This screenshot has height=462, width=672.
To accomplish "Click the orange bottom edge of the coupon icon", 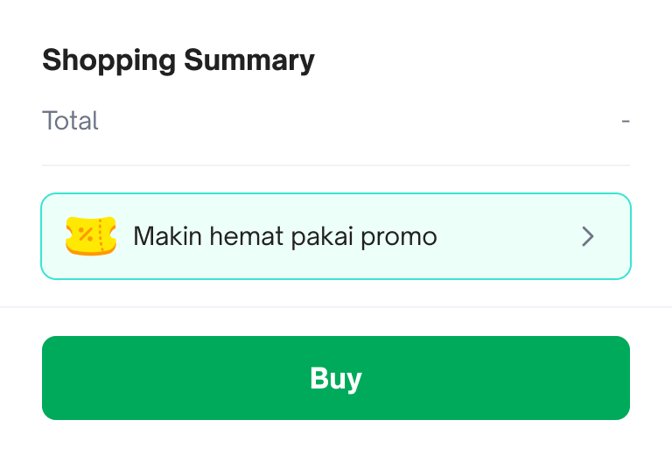I will [91, 253].
